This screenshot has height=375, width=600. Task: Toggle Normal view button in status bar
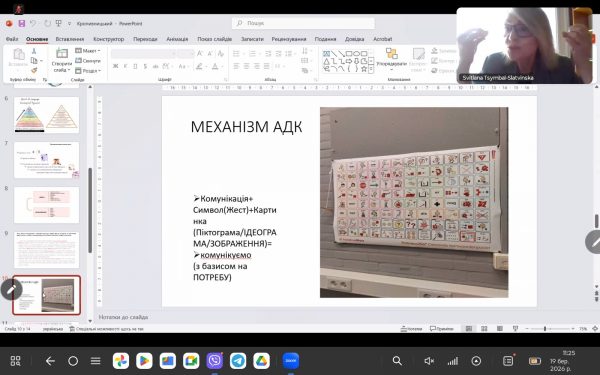click(x=469, y=329)
